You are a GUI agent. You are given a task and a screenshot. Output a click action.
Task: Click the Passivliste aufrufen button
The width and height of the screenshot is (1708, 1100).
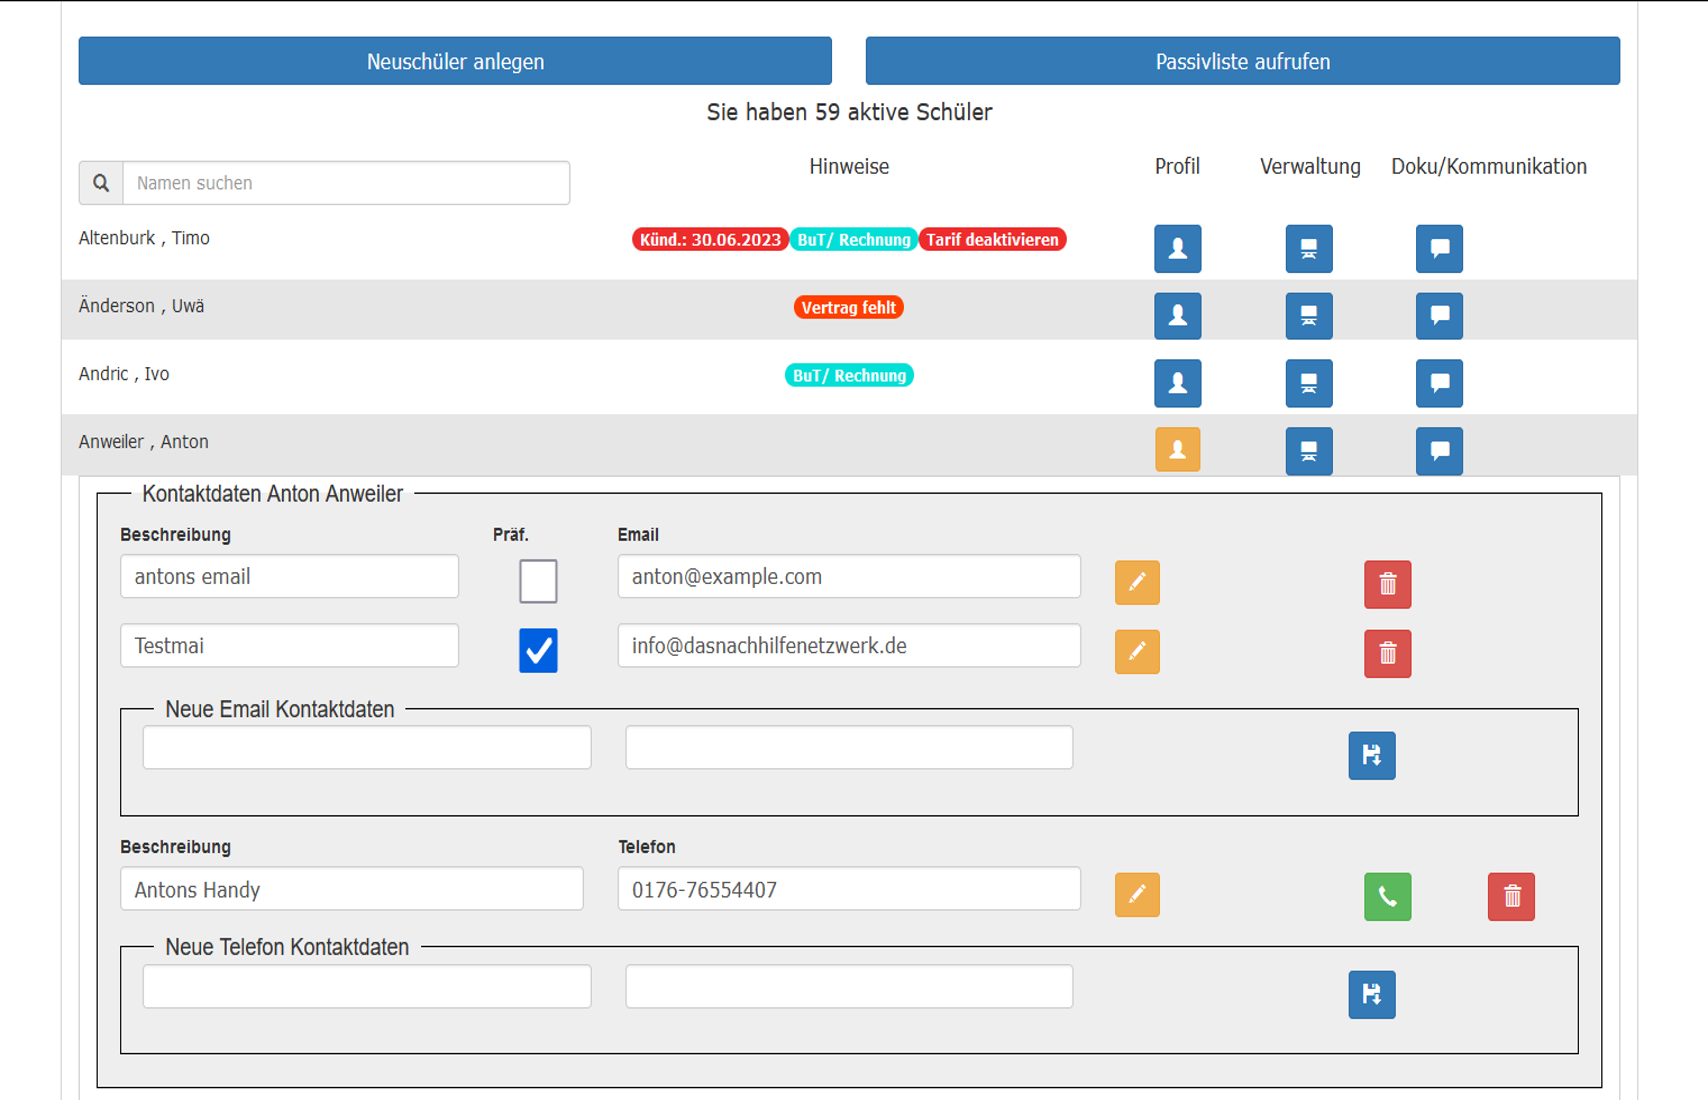pyautogui.click(x=1242, y=61)
